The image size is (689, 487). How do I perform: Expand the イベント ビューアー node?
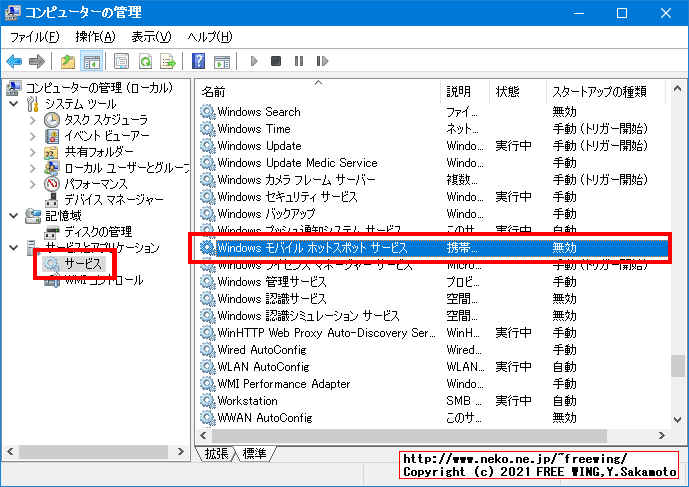pyautogui.click(x=33, y=136)
